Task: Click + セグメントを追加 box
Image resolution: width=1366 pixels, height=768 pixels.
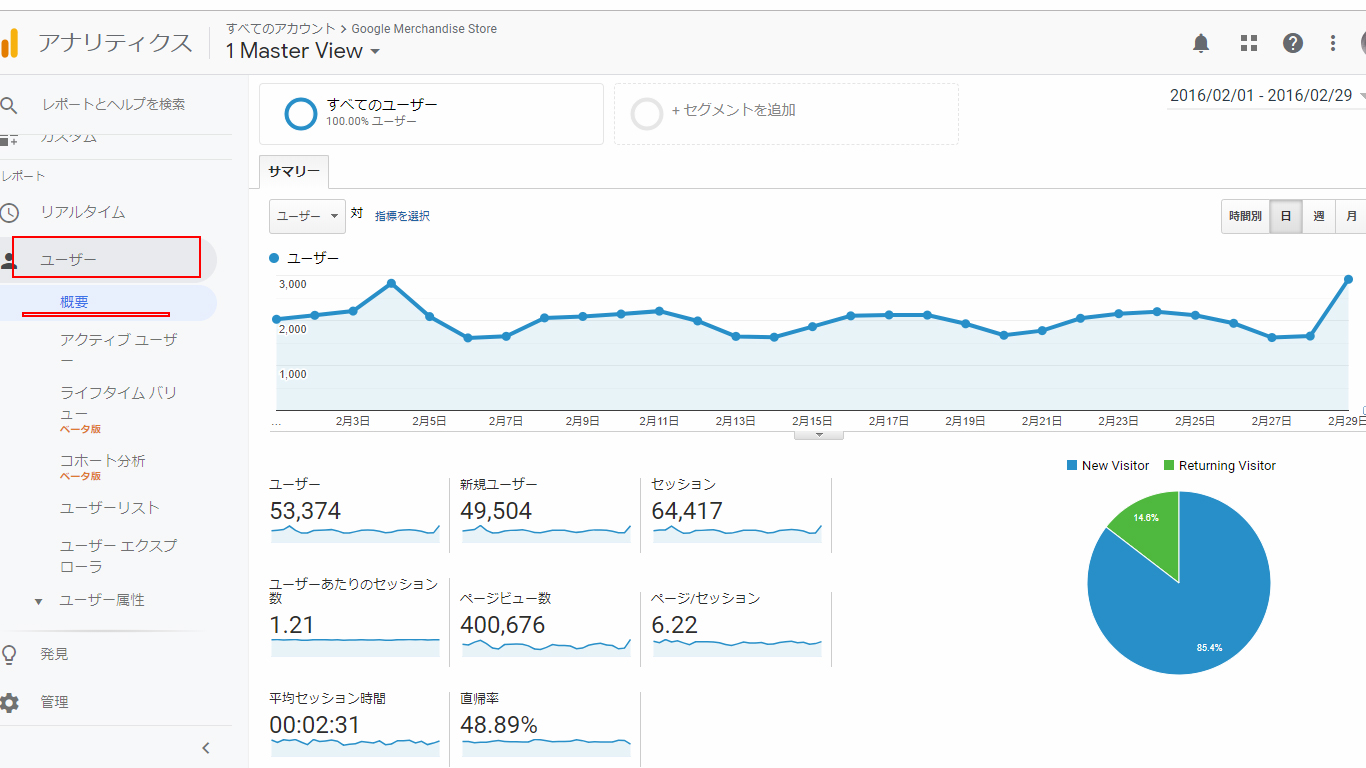Action: tap(786, 114)
